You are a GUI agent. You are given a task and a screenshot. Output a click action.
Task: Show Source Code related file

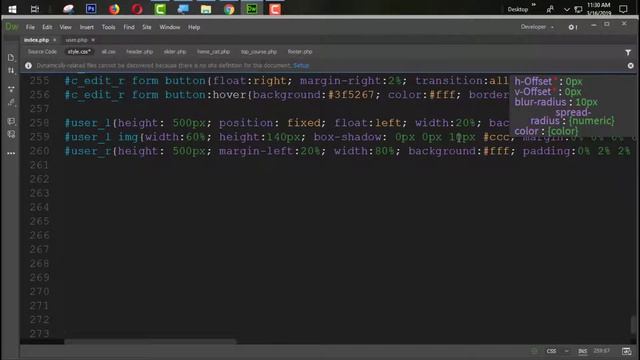[x=42, y=52]
